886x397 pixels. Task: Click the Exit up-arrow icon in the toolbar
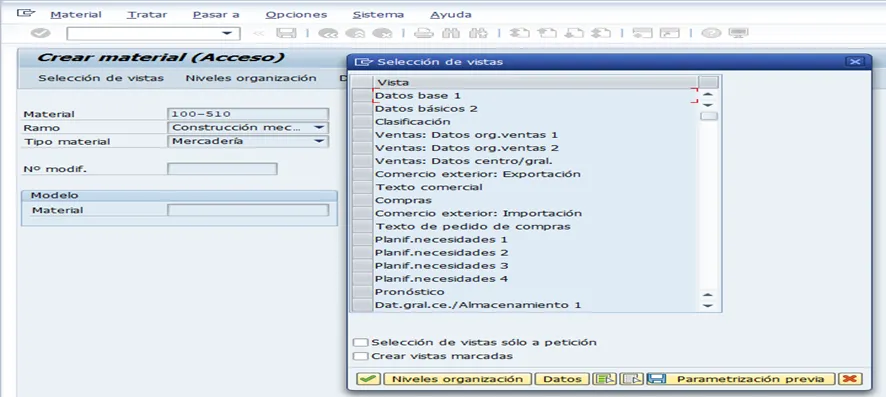pos(355,33)
